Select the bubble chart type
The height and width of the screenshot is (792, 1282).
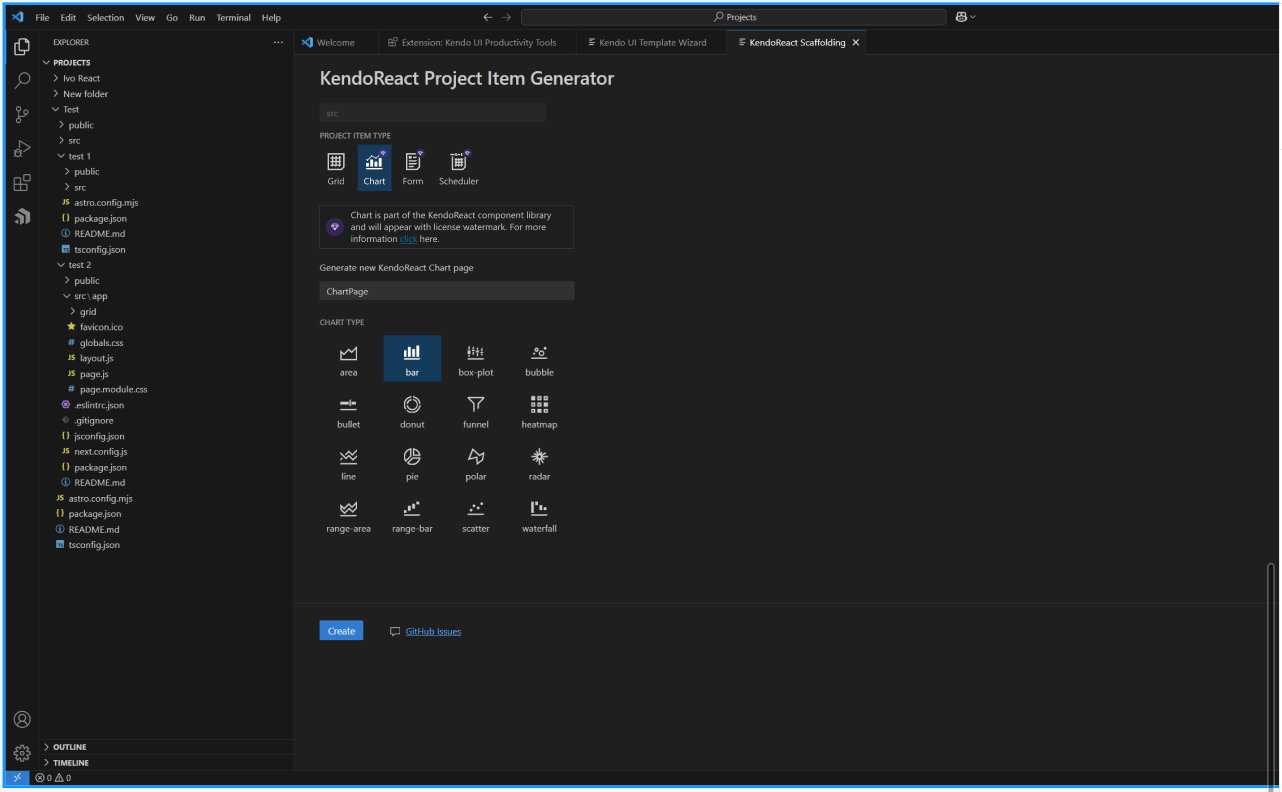click(x=539, y=358)
